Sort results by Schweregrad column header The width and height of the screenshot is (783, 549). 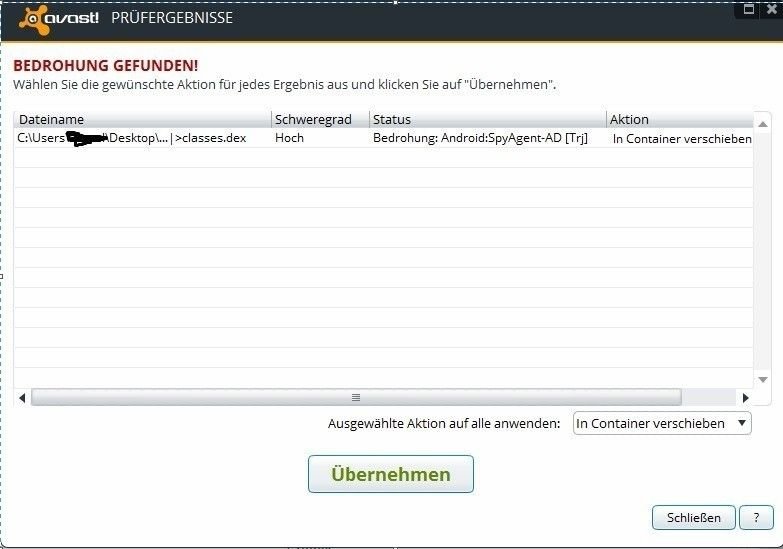tap(321, 119)
